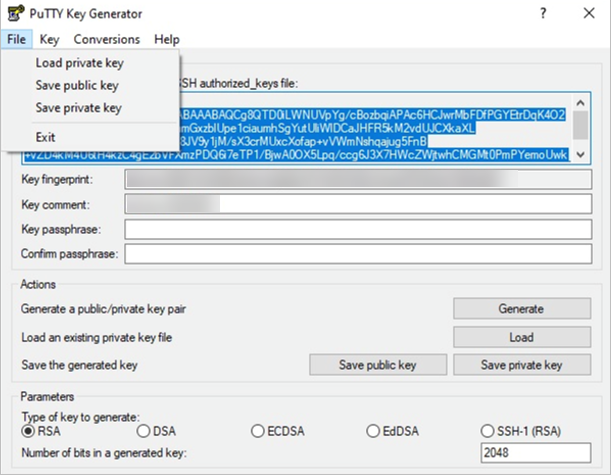
Task: Select the RSA key type
Action: (41, 431)
